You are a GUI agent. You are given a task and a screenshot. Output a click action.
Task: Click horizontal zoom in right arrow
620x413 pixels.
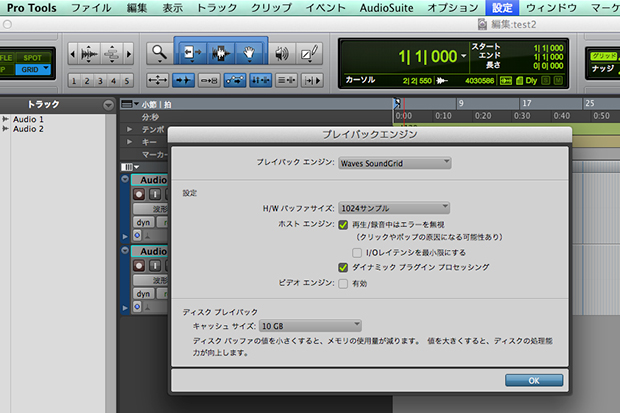129,53
